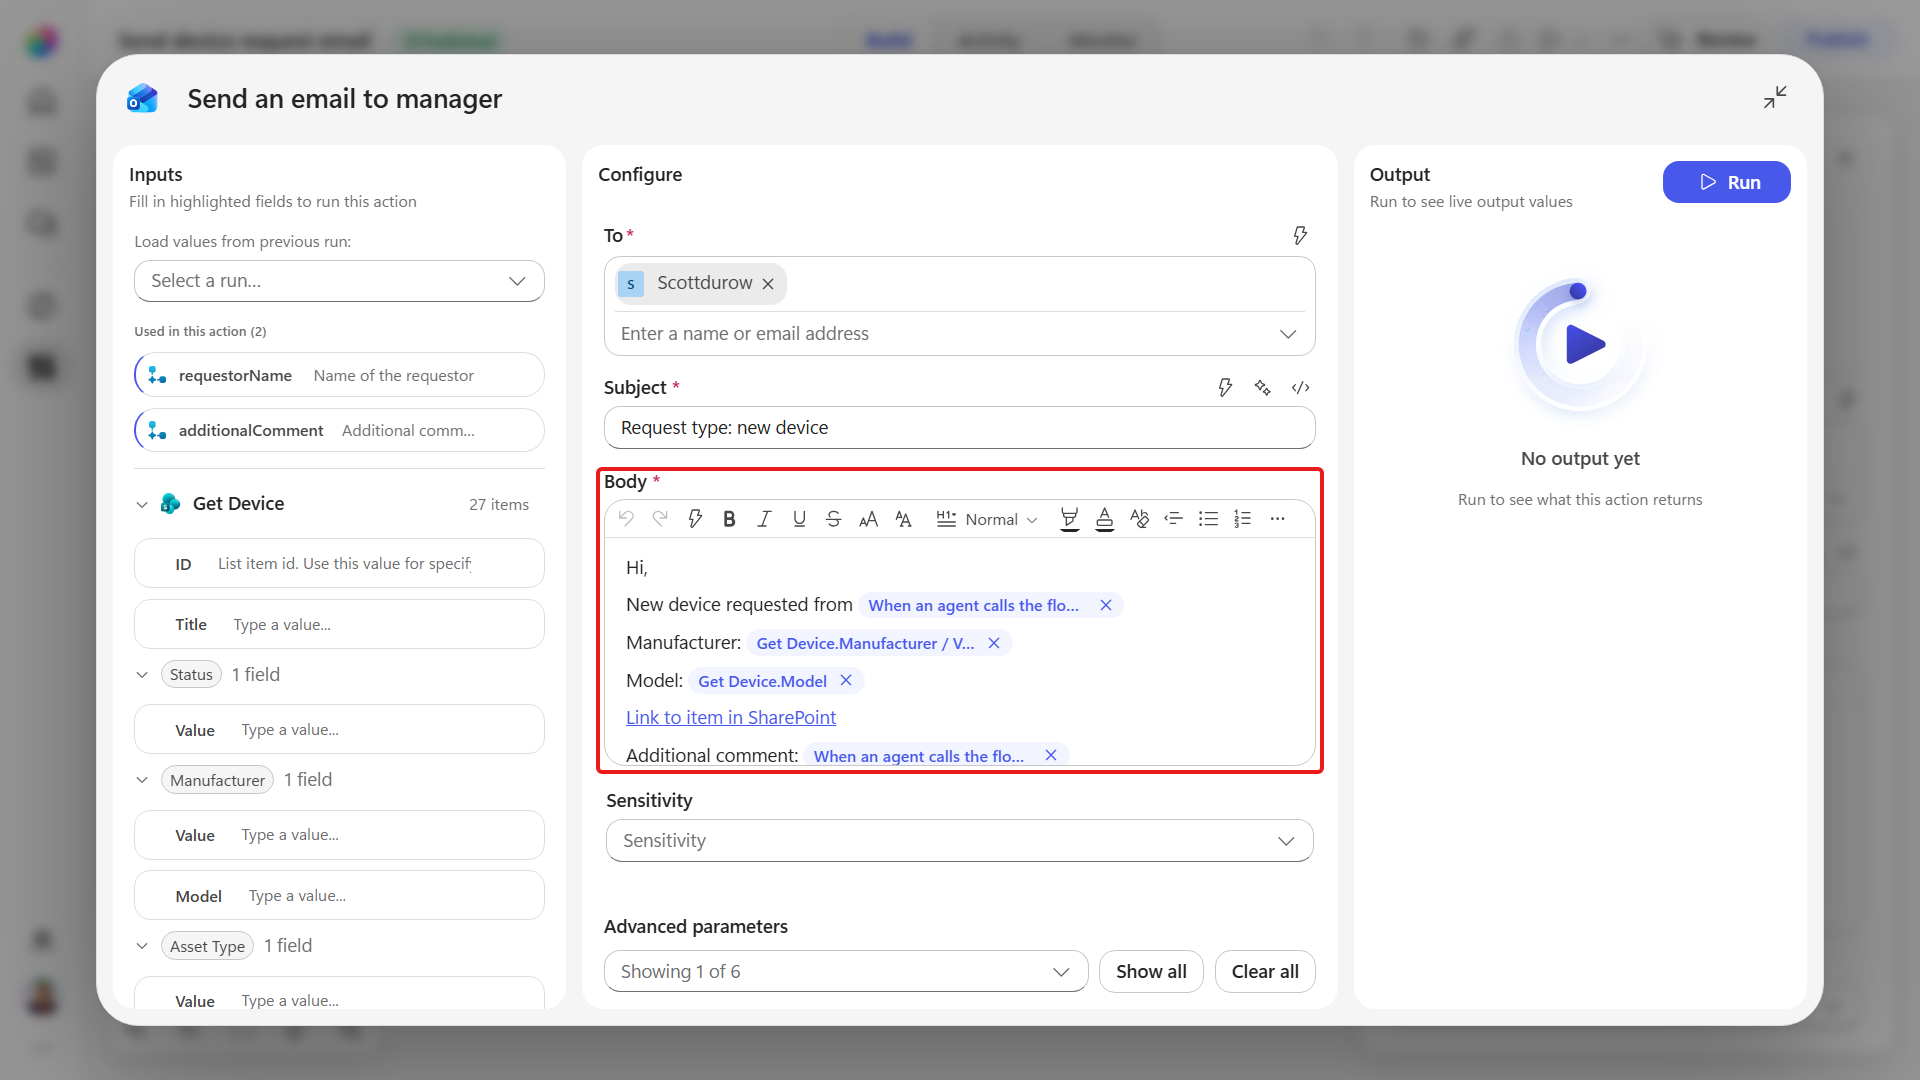The image size is (1920, 1080).
Task: Run the action with the Run button
Action: tap(1727, 182)
